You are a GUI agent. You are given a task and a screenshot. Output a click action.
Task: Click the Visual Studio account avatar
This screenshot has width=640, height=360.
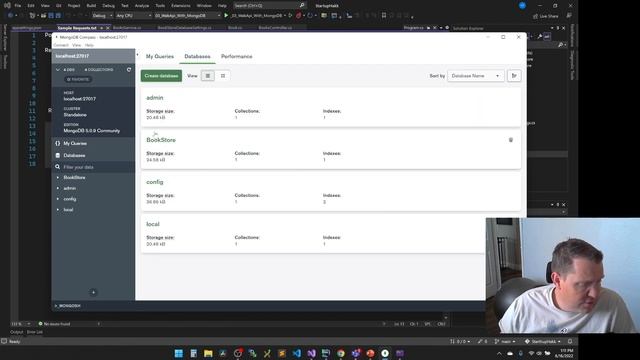(x=522, y=6)
